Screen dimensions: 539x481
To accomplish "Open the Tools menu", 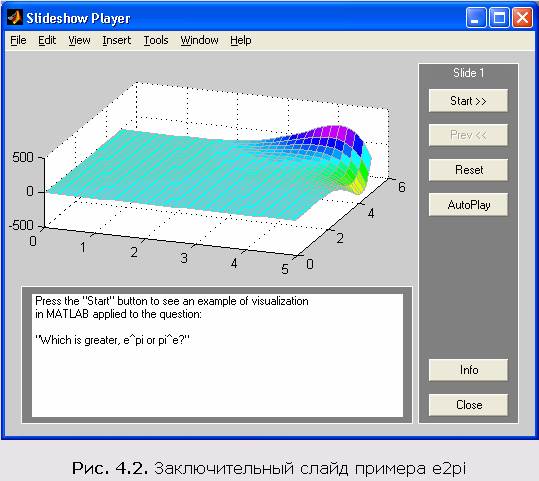I will pos(156,40).
